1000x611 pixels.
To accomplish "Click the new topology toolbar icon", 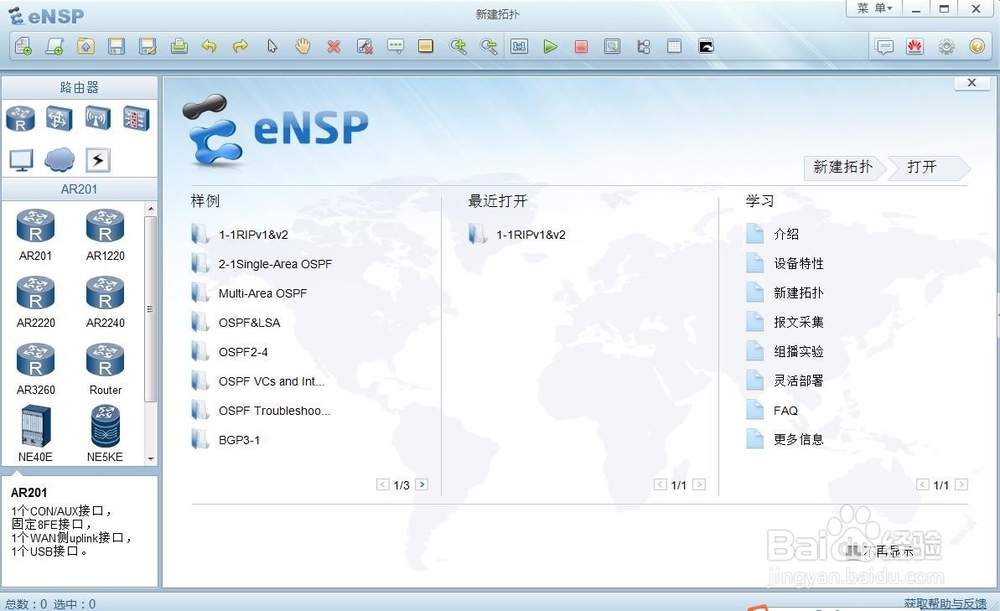I will pos(24,47).
